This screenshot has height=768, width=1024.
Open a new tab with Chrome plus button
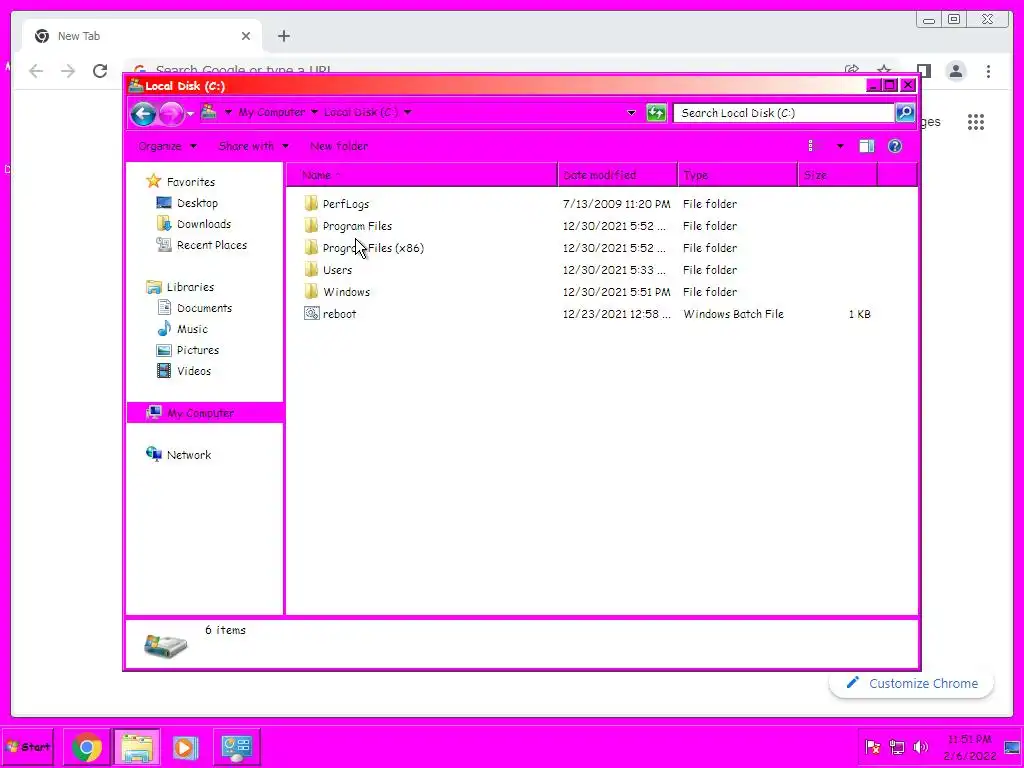[283, 36]
